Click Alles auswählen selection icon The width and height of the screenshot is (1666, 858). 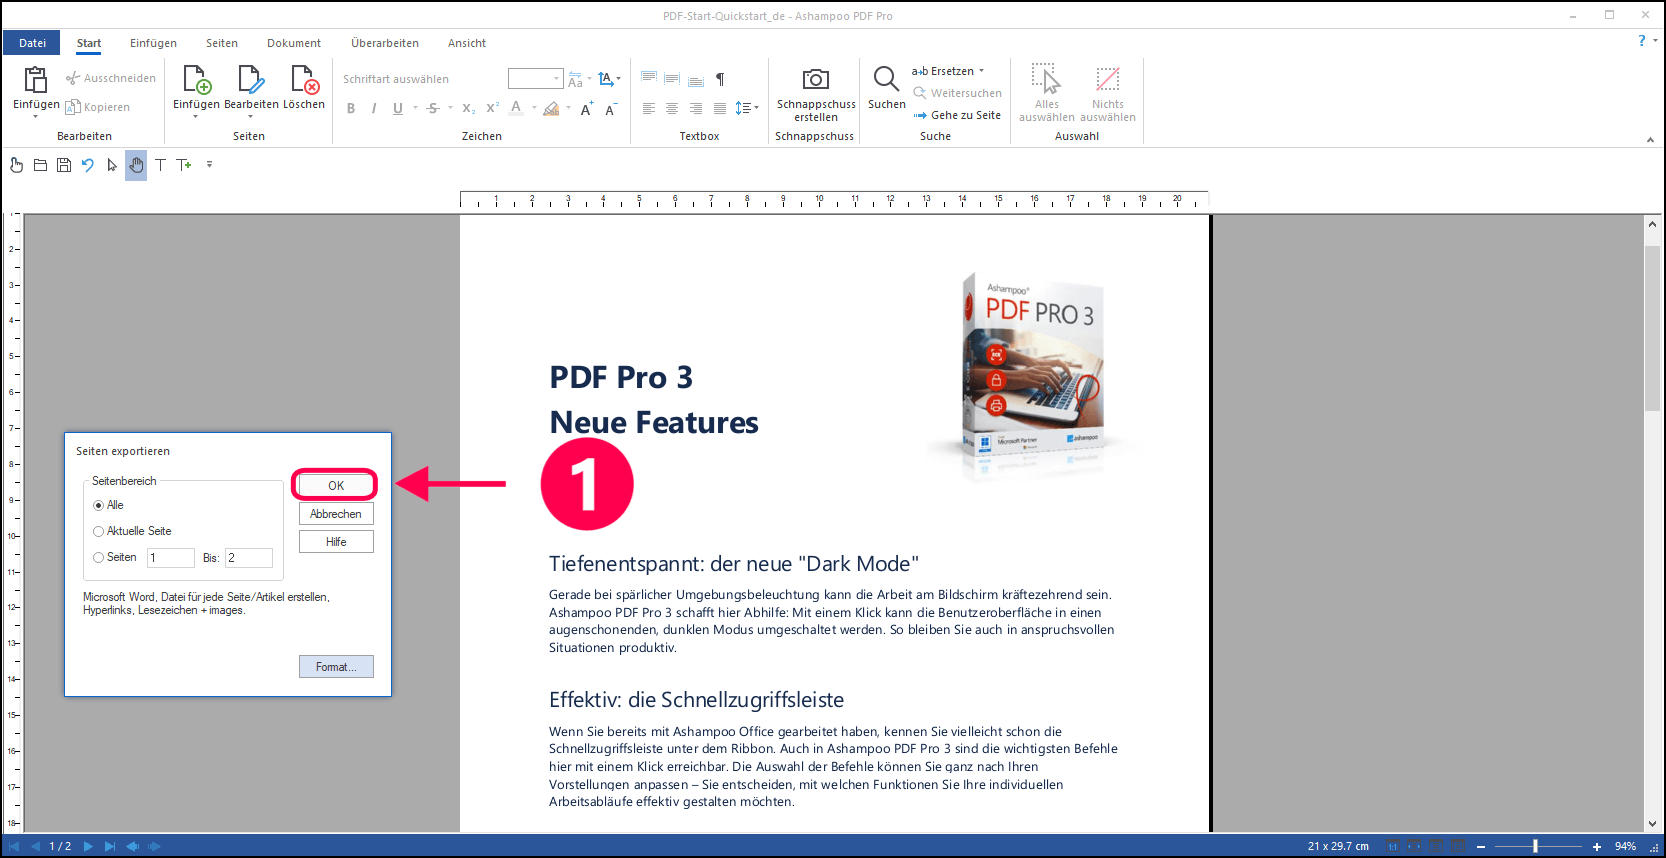[1046, 79]
